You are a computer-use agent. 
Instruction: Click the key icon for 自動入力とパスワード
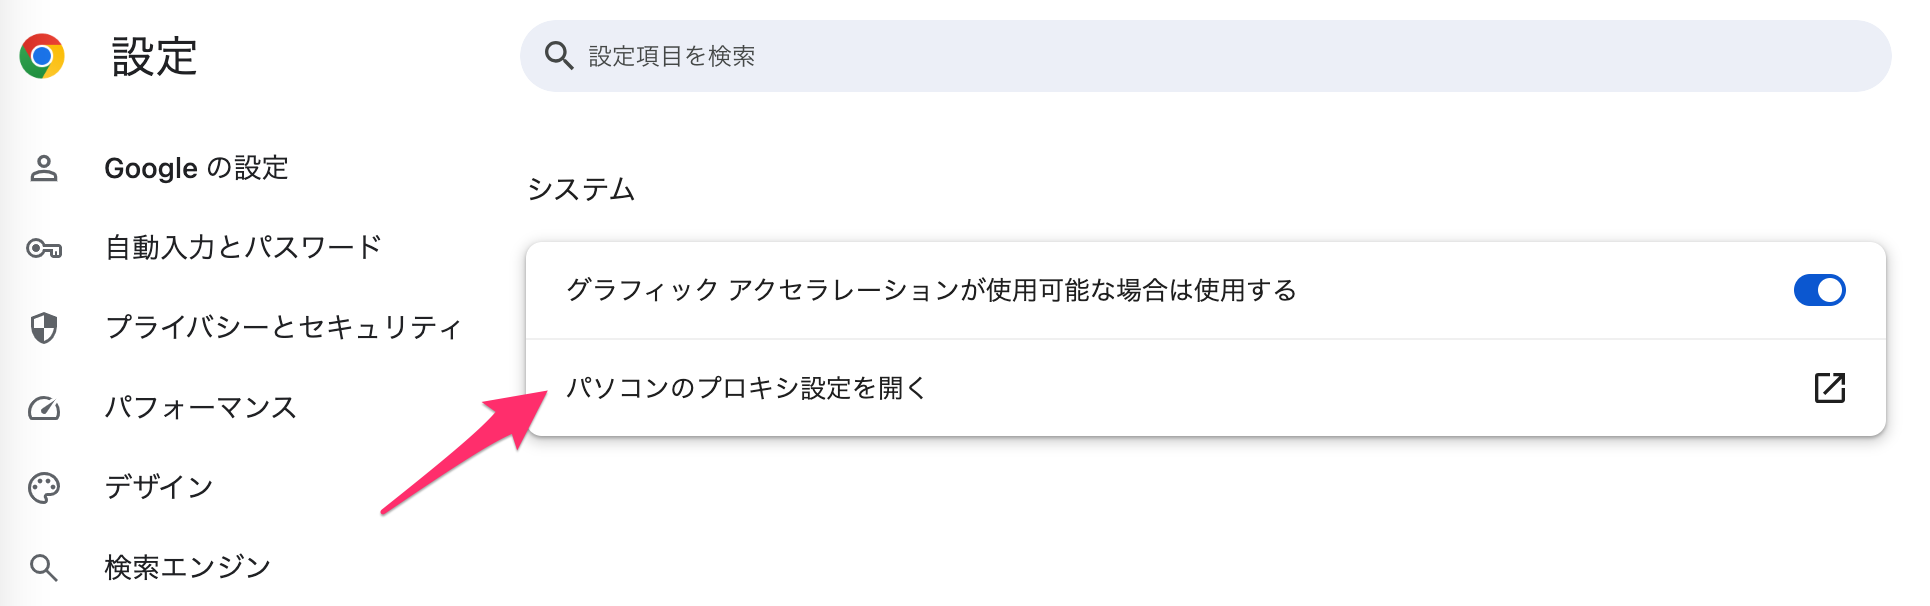44,248
